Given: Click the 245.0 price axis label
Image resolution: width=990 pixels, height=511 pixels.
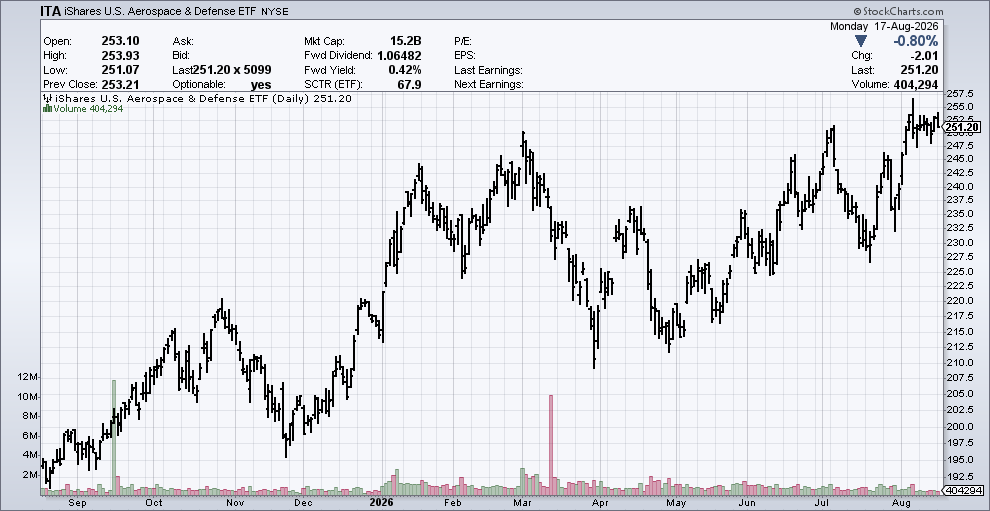Looking at the screenshot, I should [x=959, y=158].
